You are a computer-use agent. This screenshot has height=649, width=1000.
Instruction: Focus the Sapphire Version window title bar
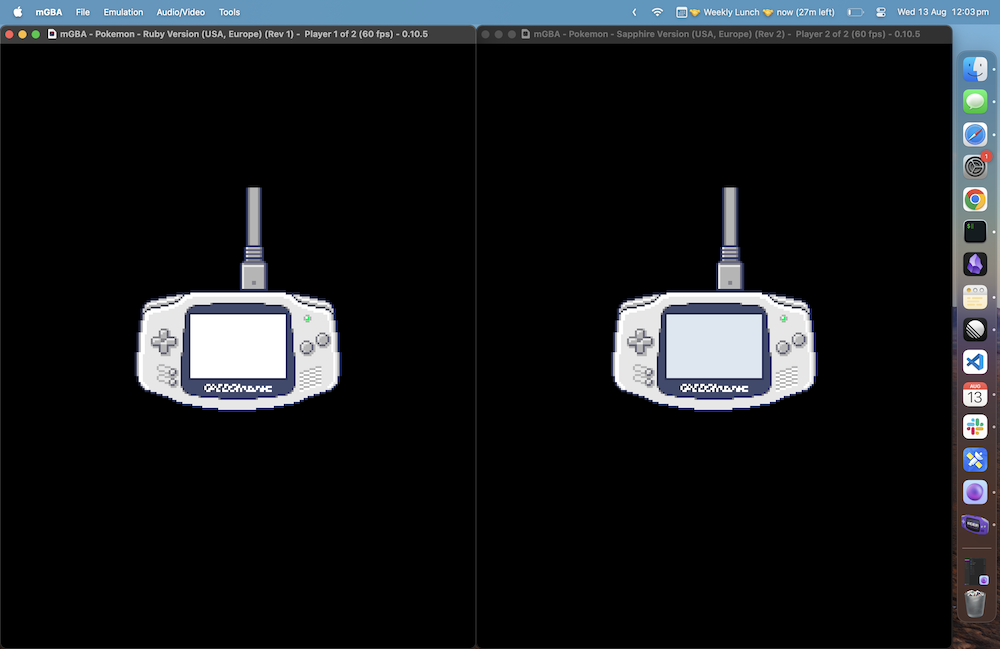714,34
